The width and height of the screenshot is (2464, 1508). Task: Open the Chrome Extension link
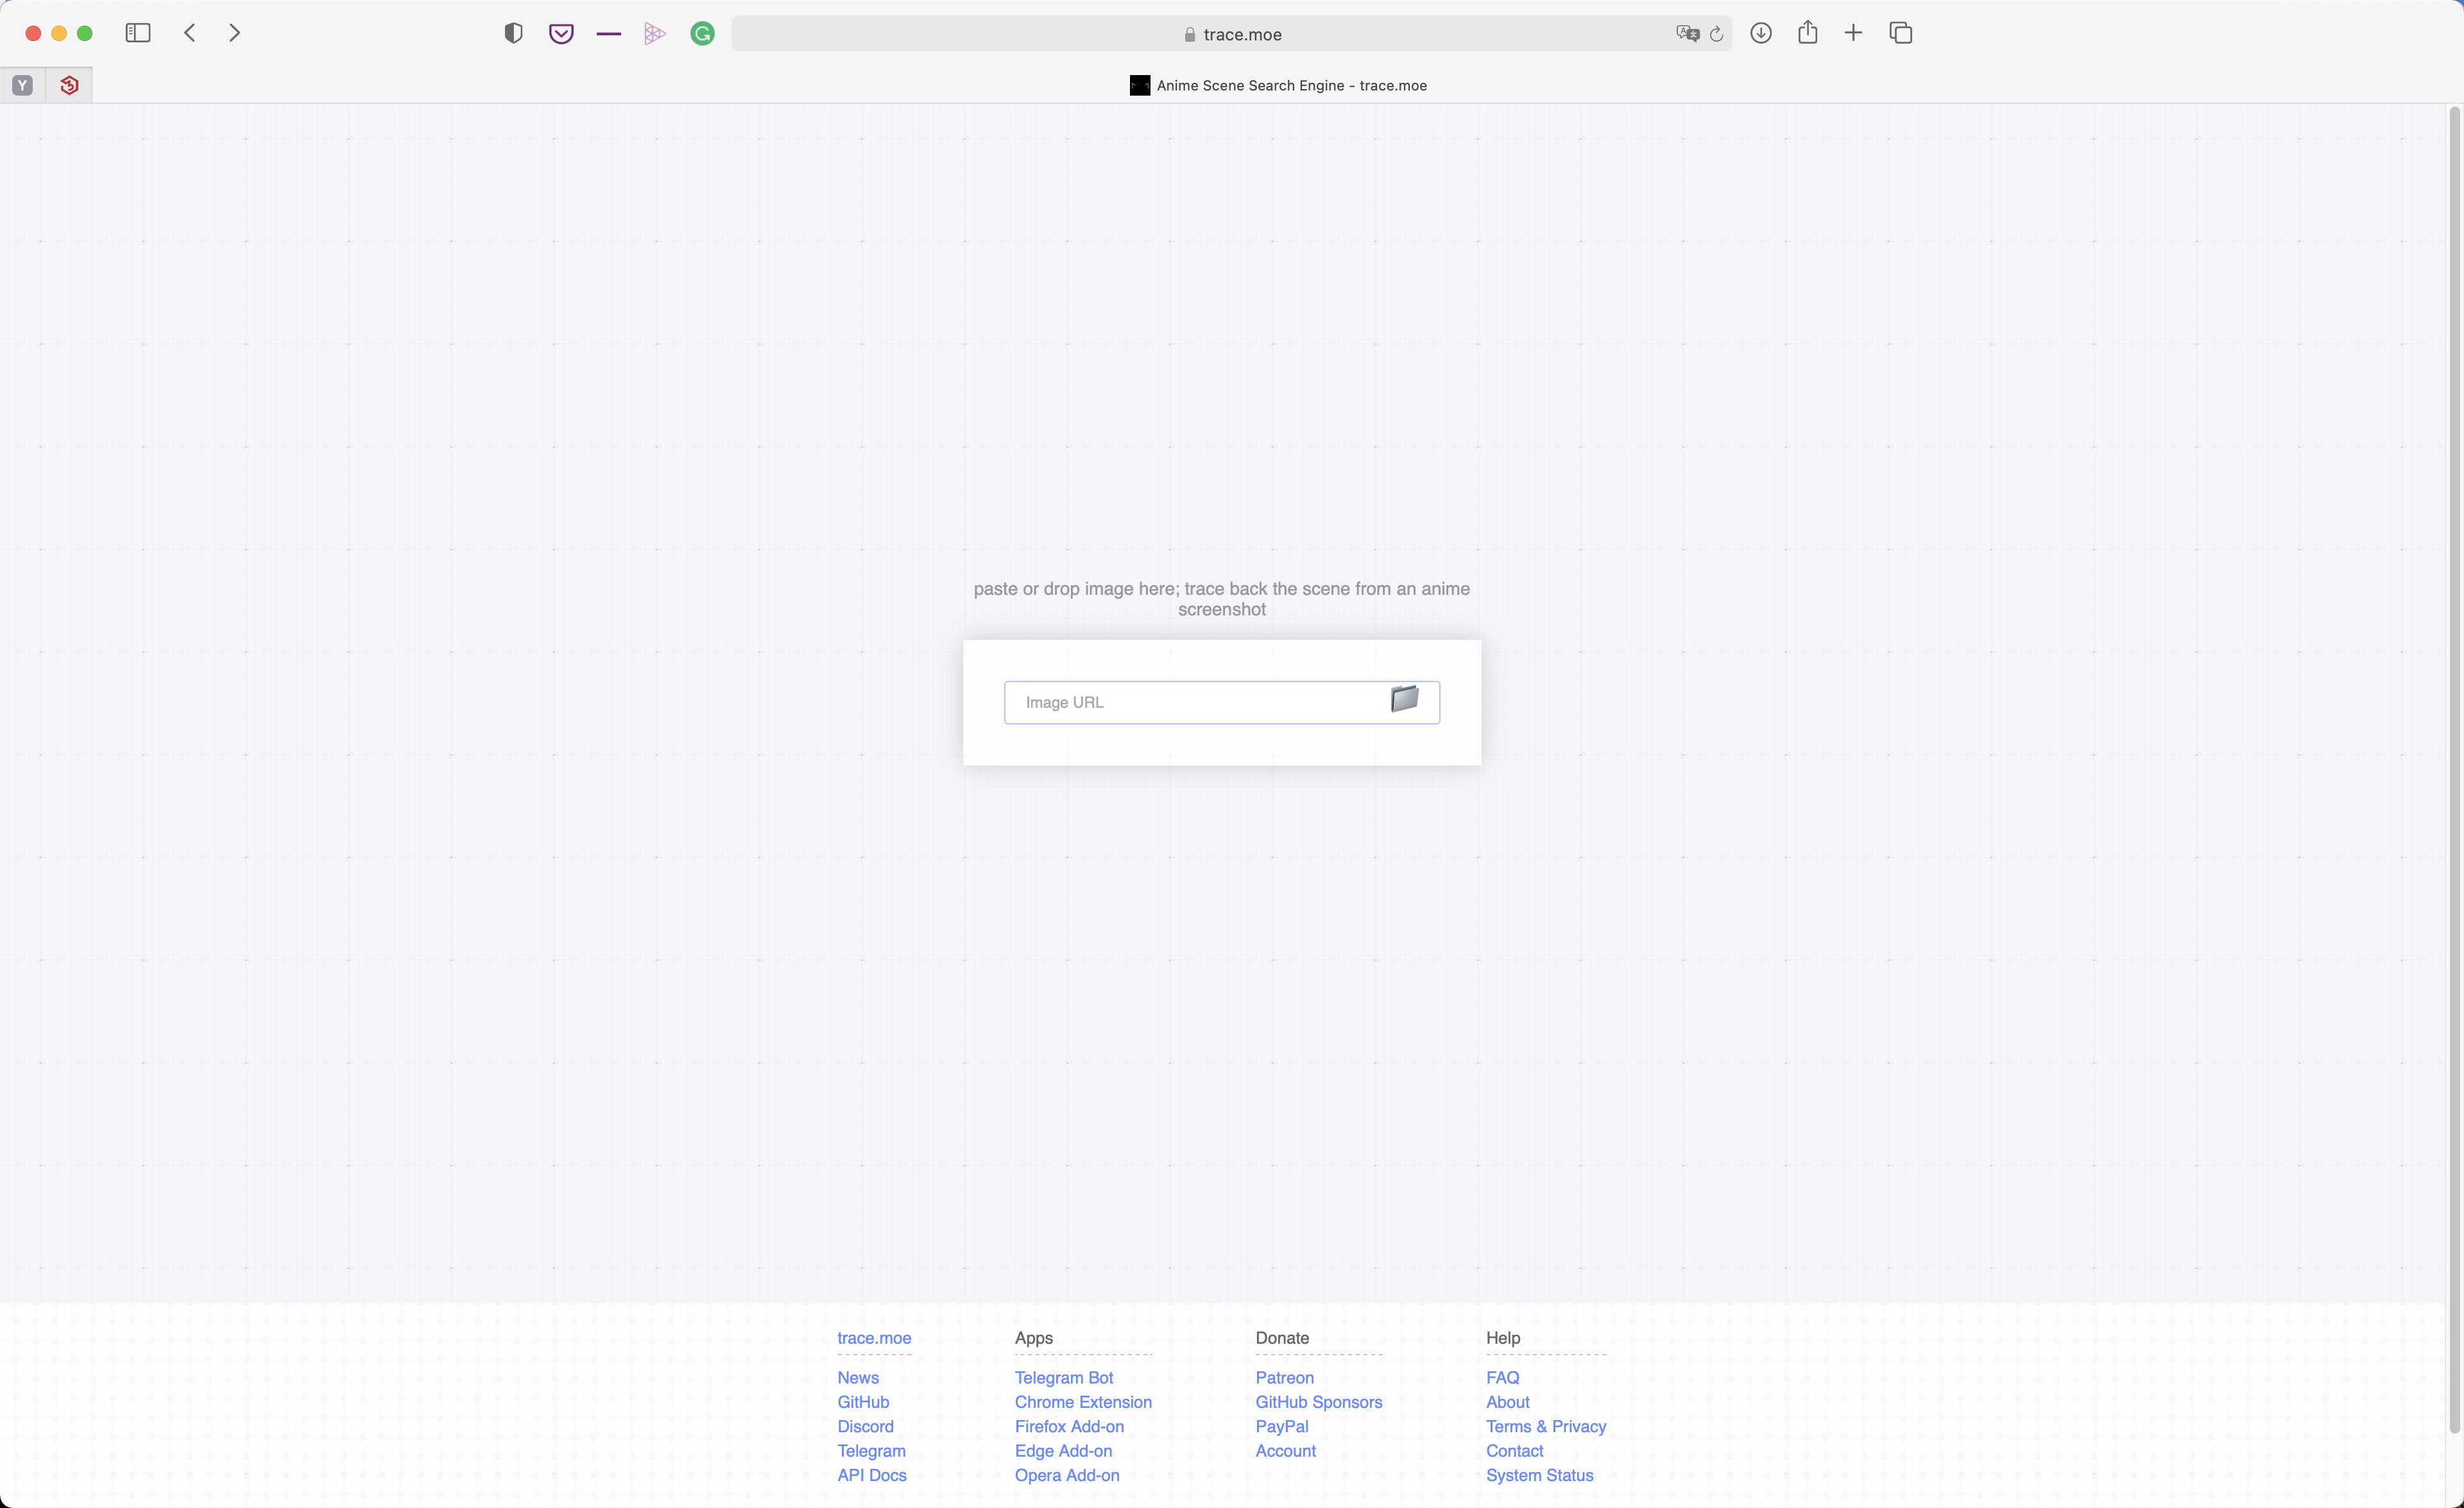pos(1083,1402)
